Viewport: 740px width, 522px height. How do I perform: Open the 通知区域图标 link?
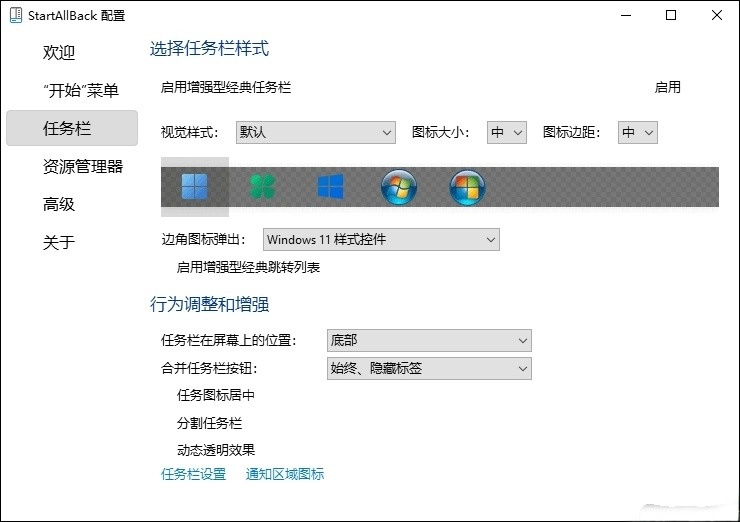pyautogui.click(x=285, y=474)
